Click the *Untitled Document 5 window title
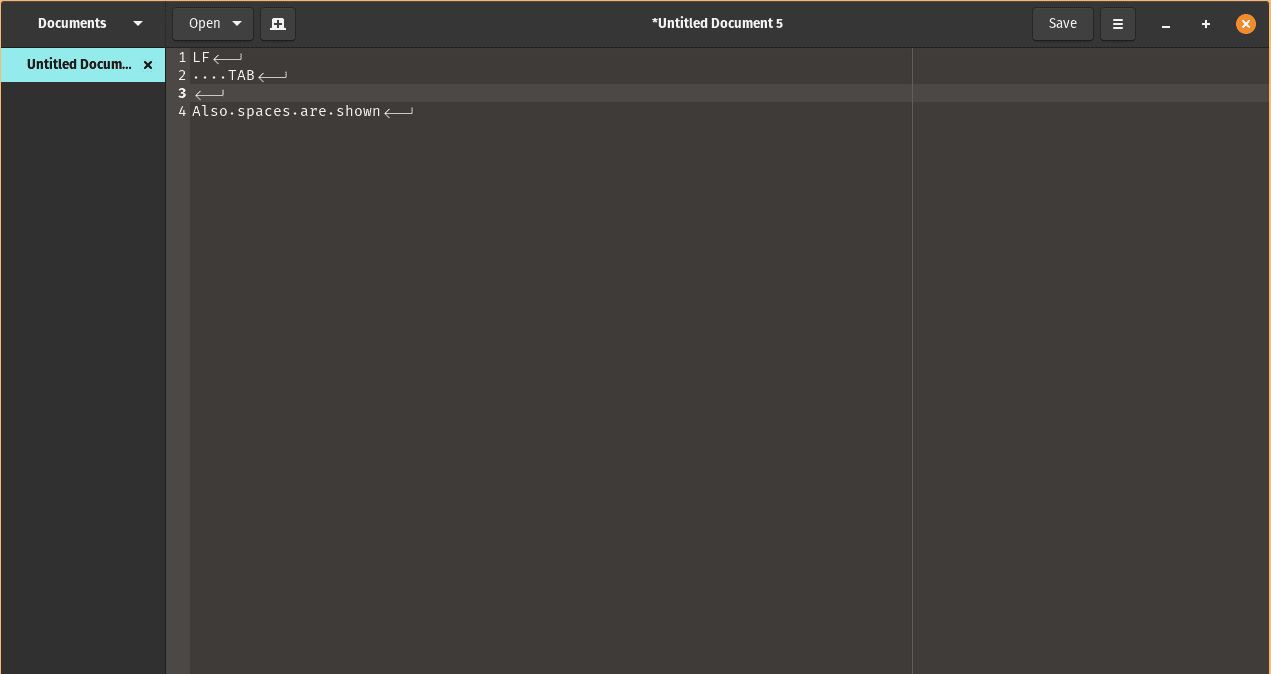 [717, 24]
